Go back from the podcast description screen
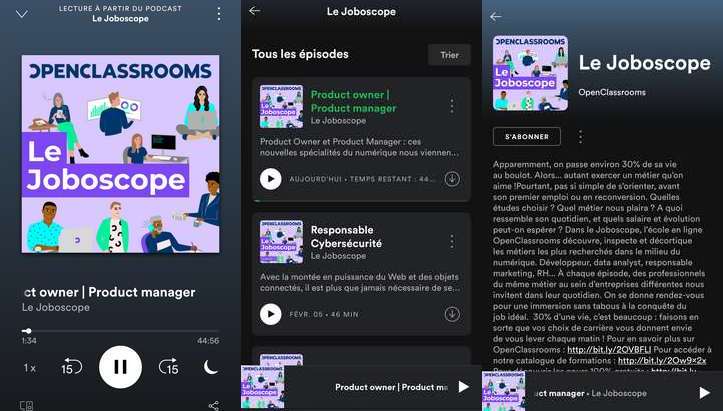The width and height of the screenshot is (723, 411). (x=496, y=17)
